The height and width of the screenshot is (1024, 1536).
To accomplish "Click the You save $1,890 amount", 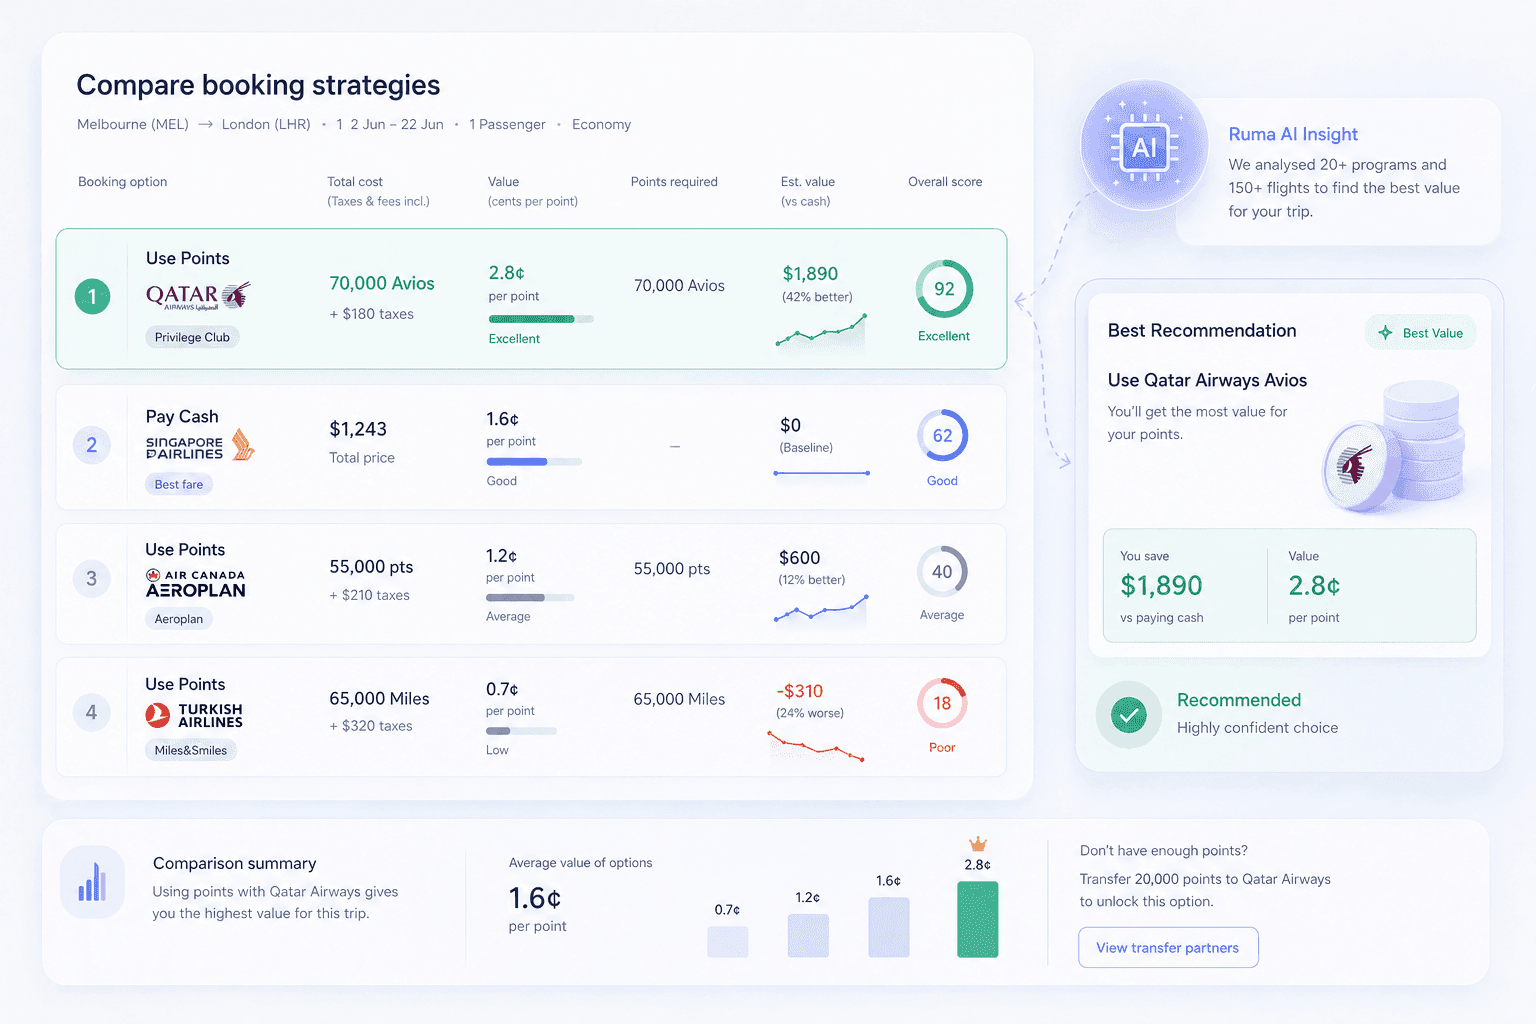I will click(x=1161, y=585).
